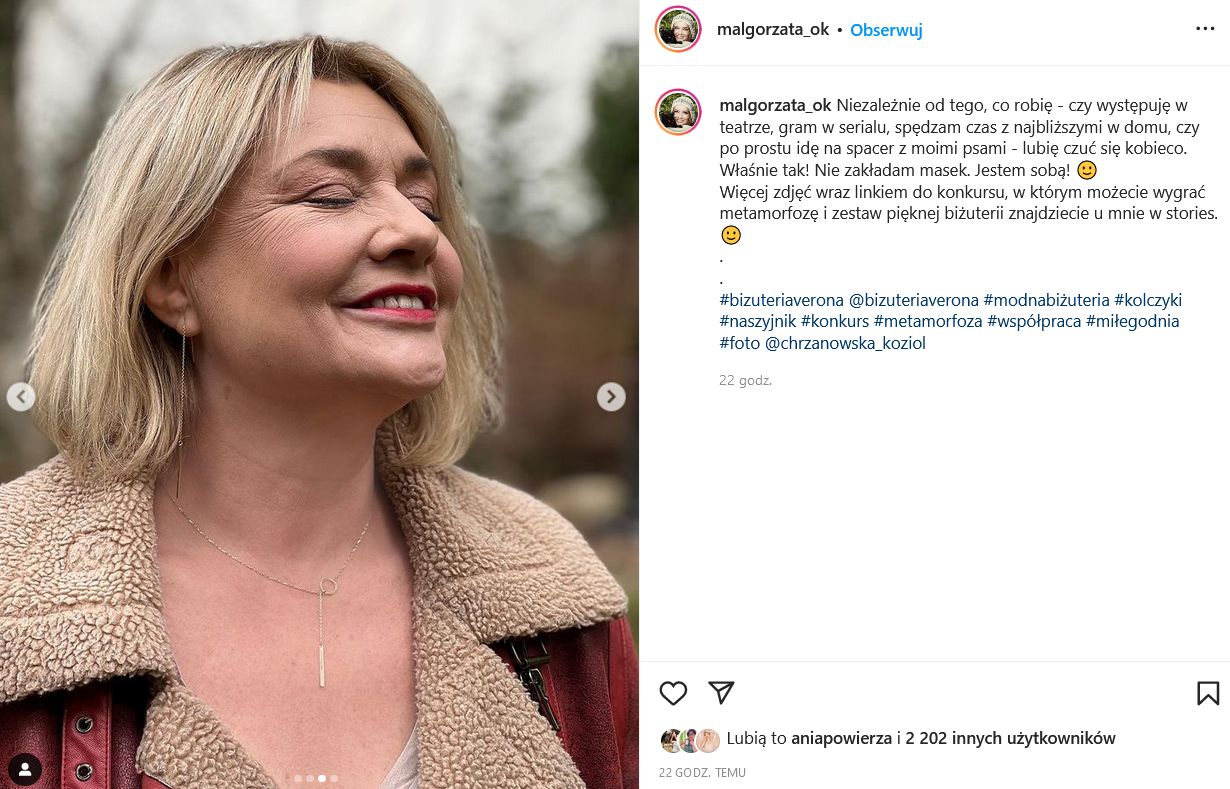Open the #metamorfoza hashtag
The height and width of the screenshot is (789, 1230).
(x=927, y=321)
